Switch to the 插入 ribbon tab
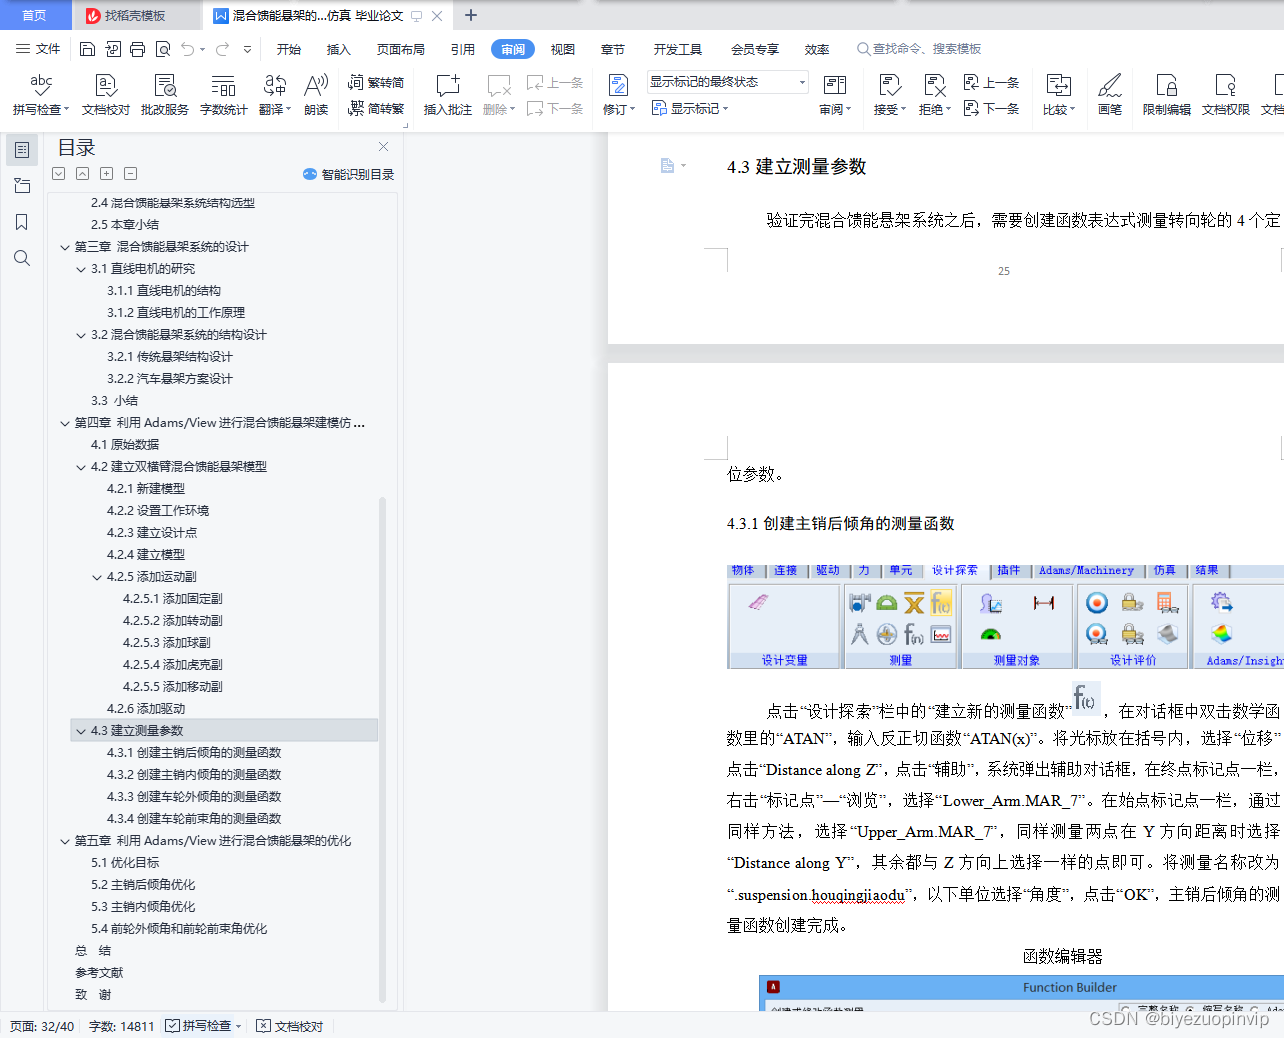 tap(339, 49)
